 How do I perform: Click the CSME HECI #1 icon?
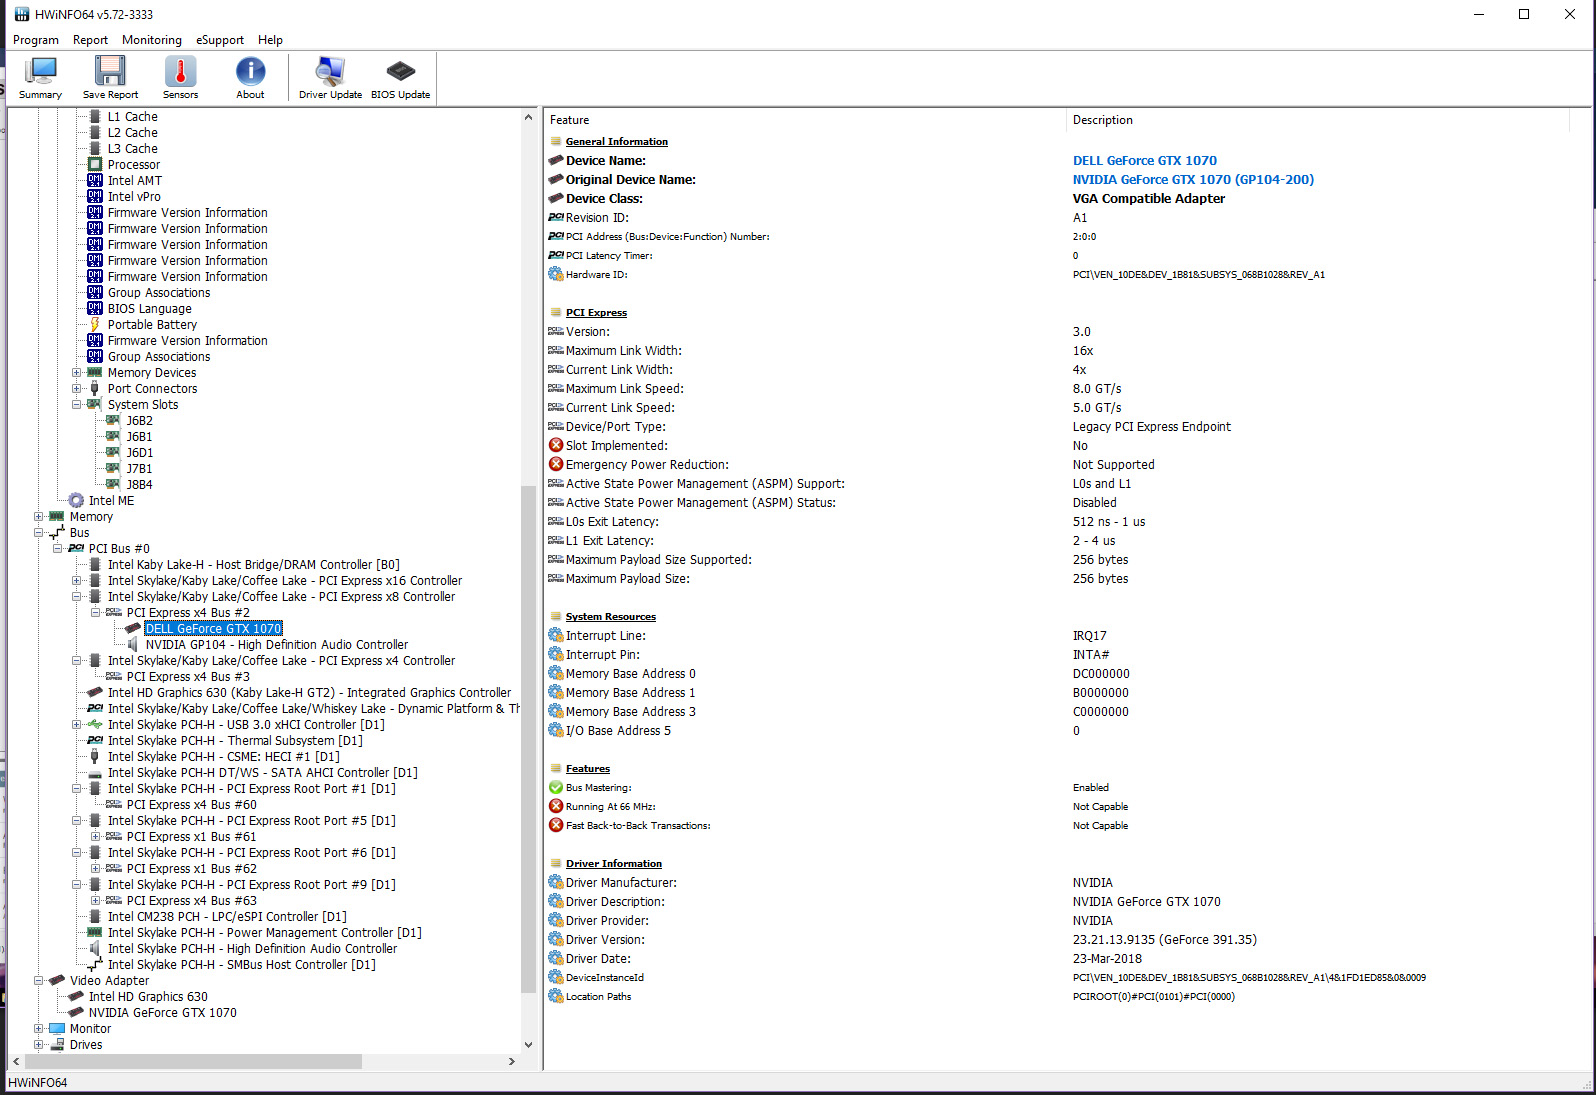point(95,757)
